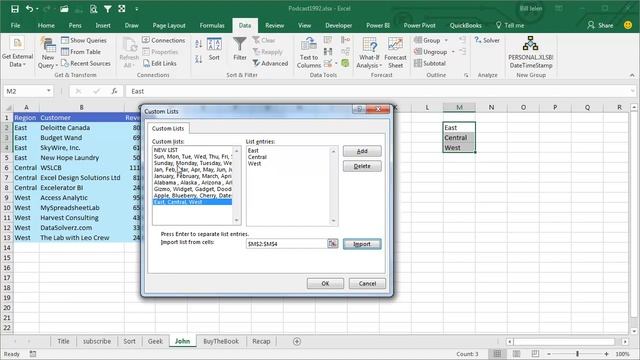640x360 pixels.
Task: Open the Group dropdown in Outline
Action: point(431,40)
